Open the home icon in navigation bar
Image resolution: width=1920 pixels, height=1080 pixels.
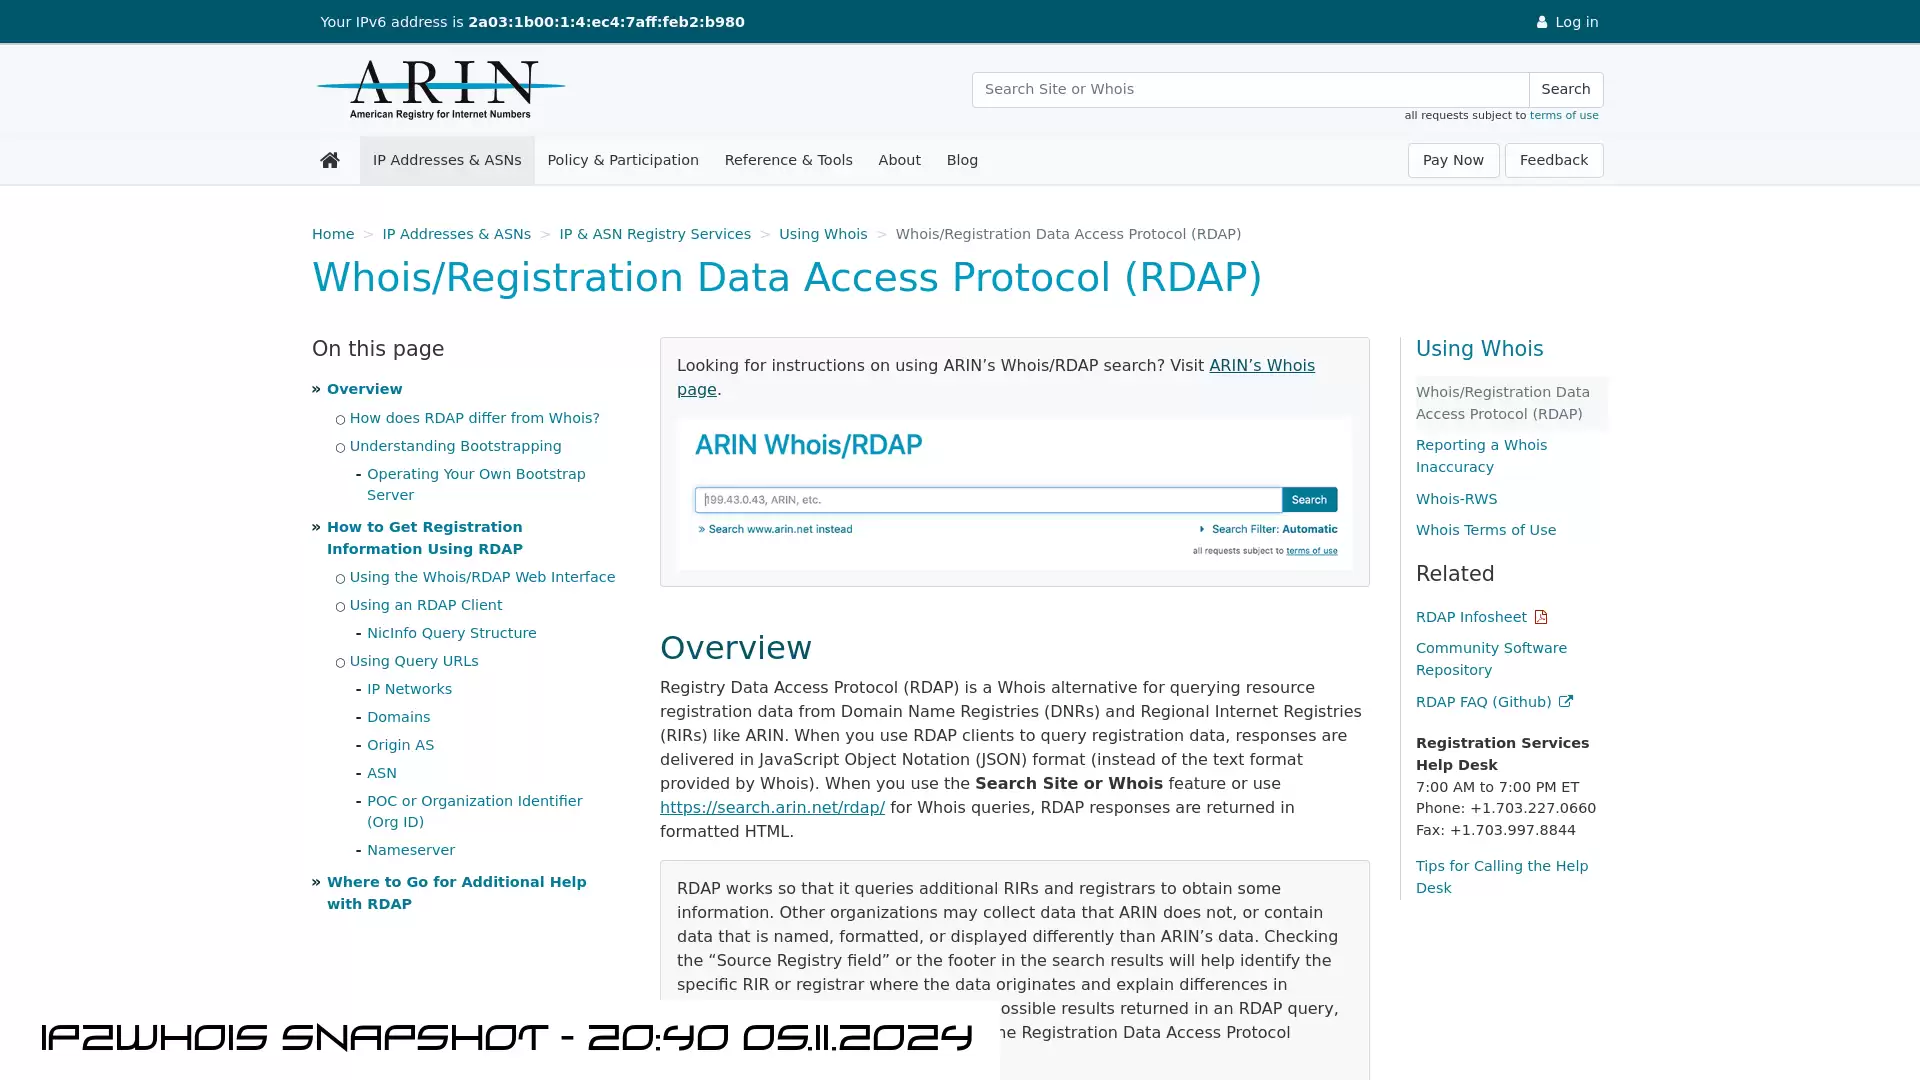point(330,160)
